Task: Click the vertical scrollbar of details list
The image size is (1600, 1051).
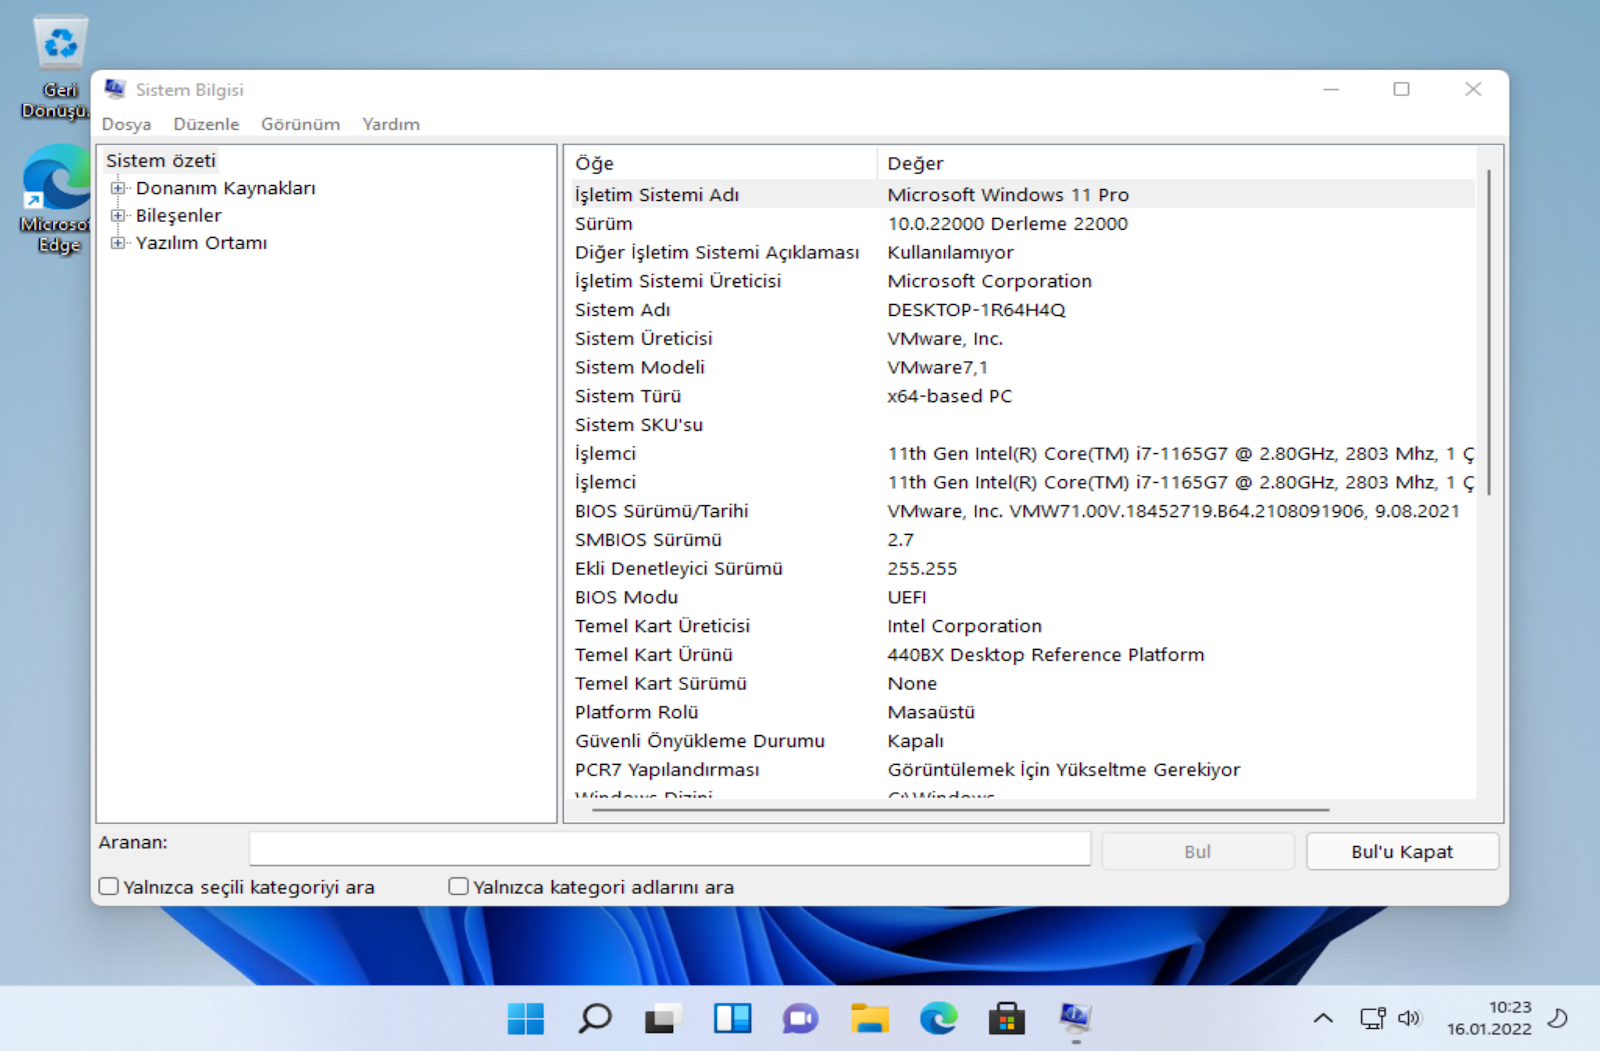Action: [1489, 332]
